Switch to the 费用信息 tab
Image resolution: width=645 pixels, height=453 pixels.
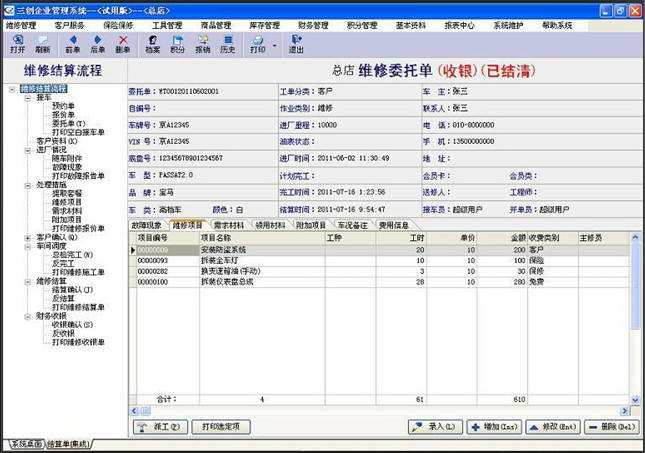tap(394, 225)
